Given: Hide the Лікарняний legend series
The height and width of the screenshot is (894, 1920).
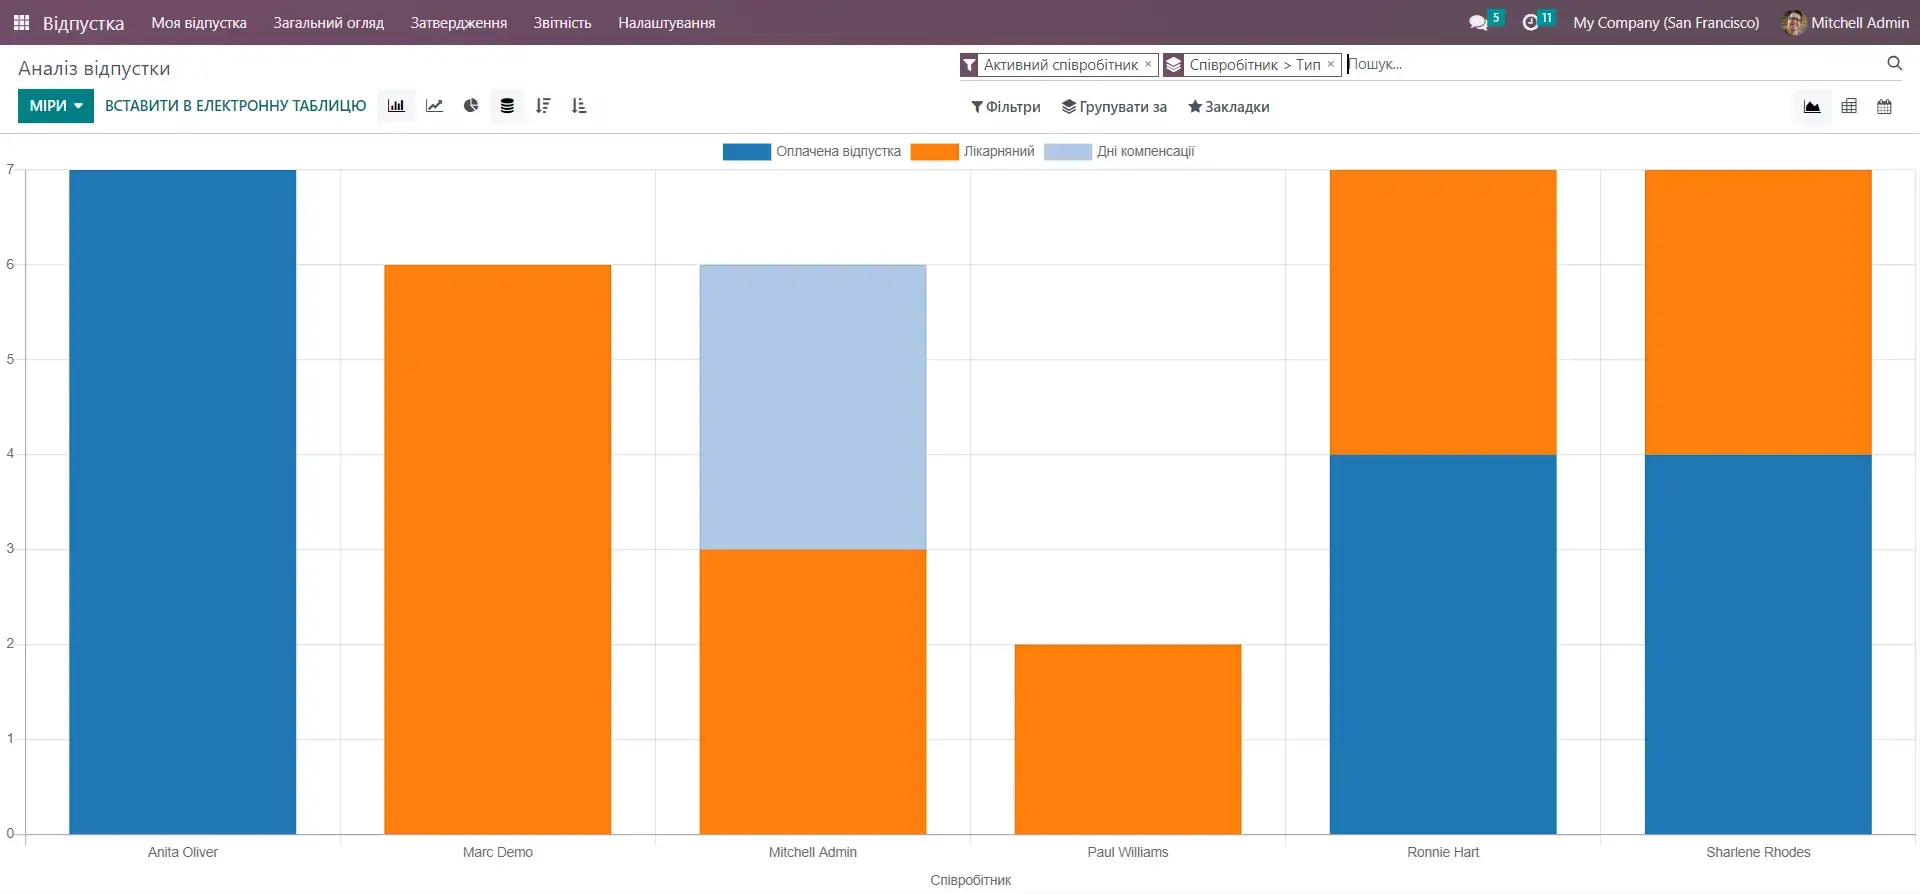Looking at the screenshot, I should [x=972, y=152].
